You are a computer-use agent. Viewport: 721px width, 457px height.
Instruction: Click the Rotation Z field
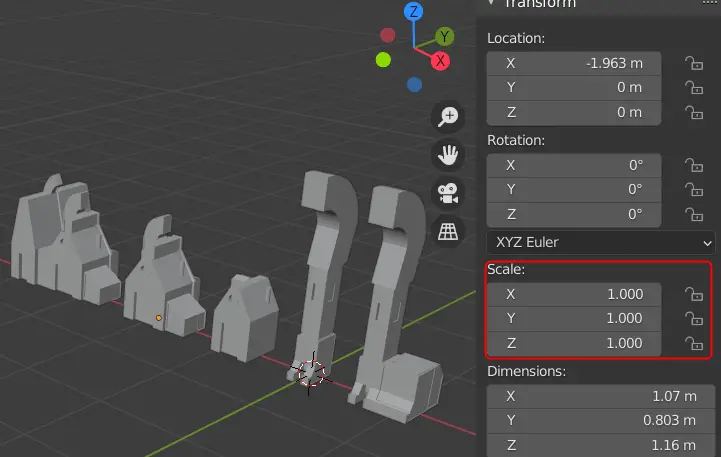(x=574, y=214)
